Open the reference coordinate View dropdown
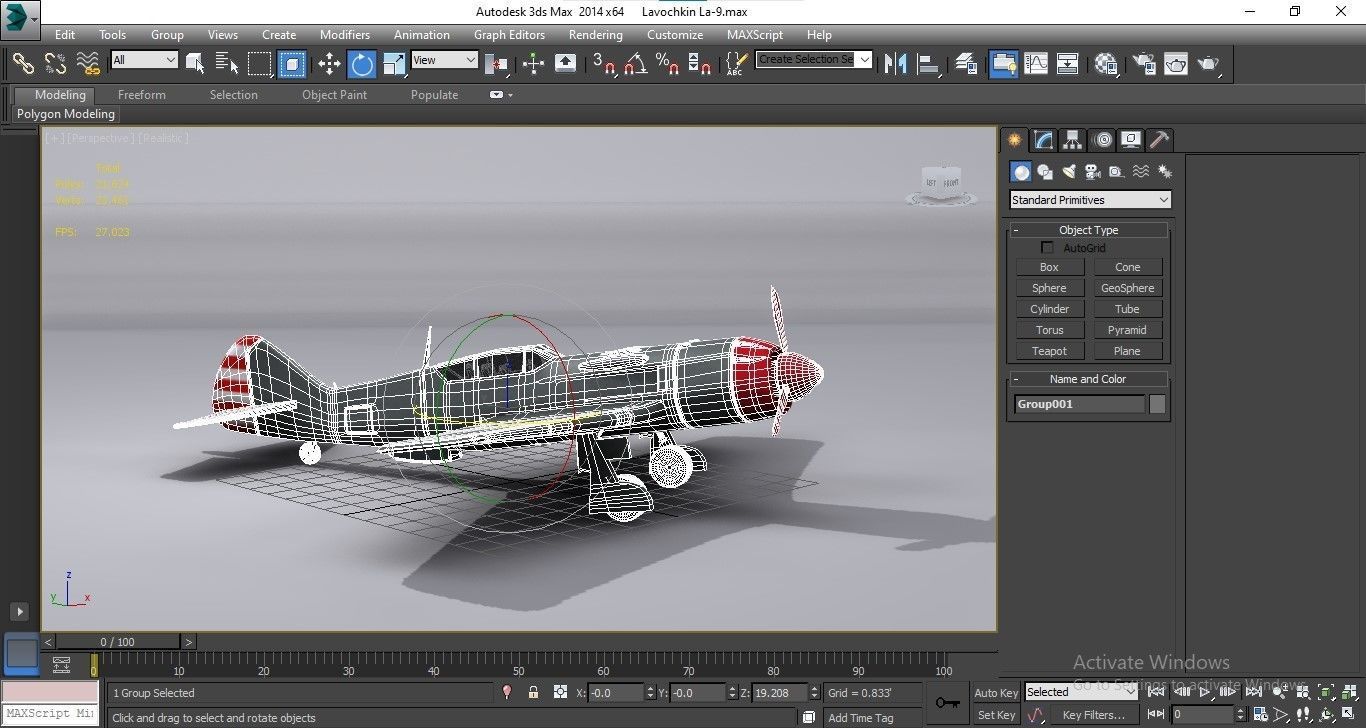The width and height of the screenshot is (1366, 728). [x=444, y=60]
